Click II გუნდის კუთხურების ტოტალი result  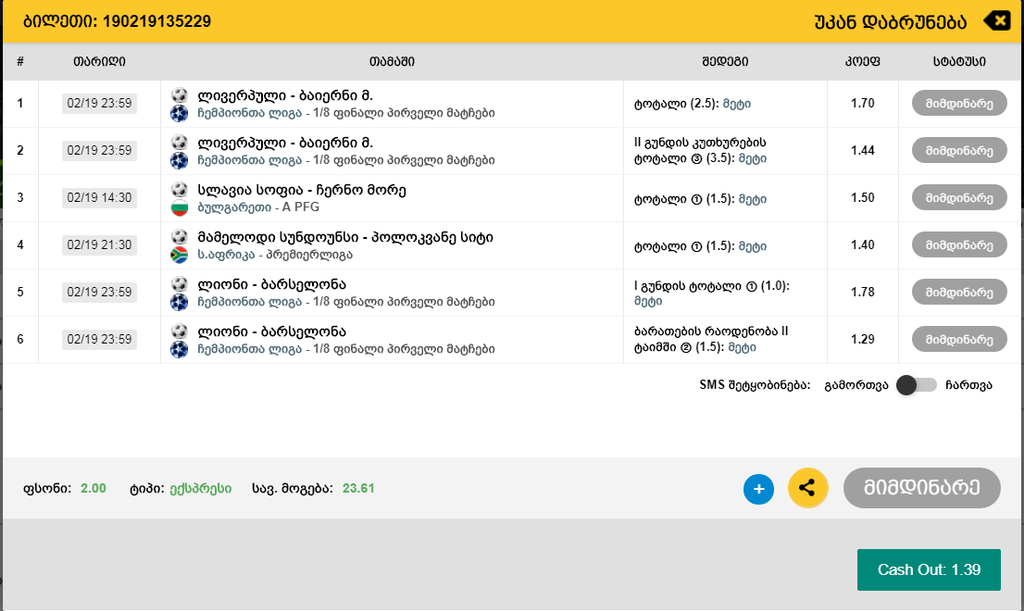tap(700, 150)
